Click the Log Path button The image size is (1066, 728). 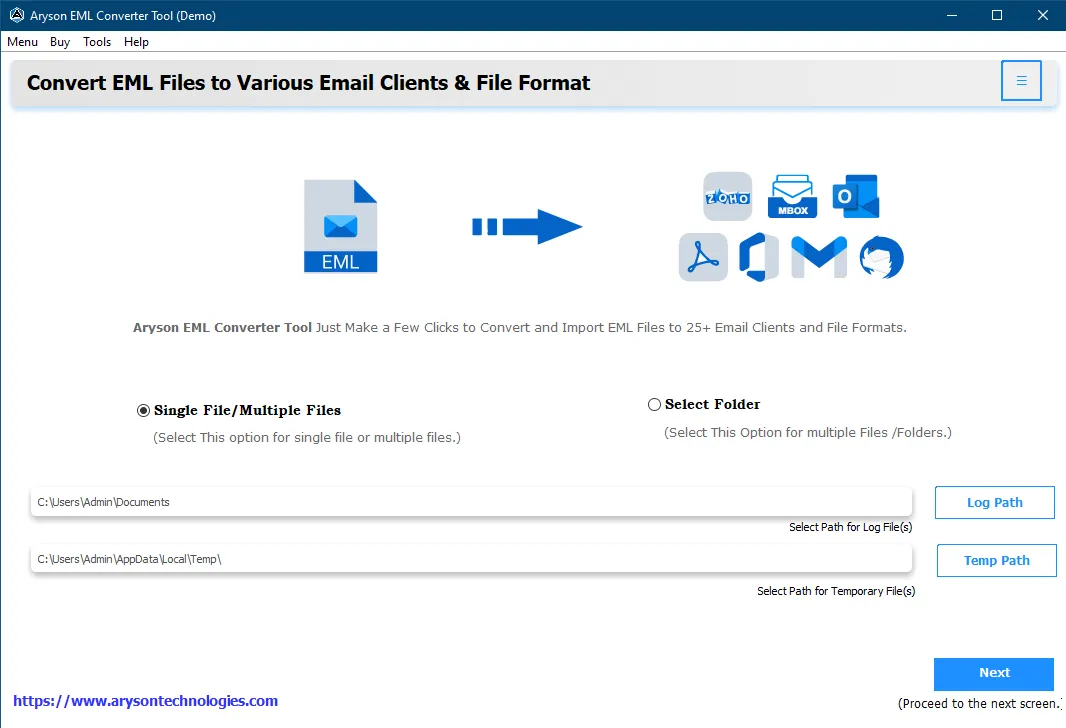pos(995,502)
